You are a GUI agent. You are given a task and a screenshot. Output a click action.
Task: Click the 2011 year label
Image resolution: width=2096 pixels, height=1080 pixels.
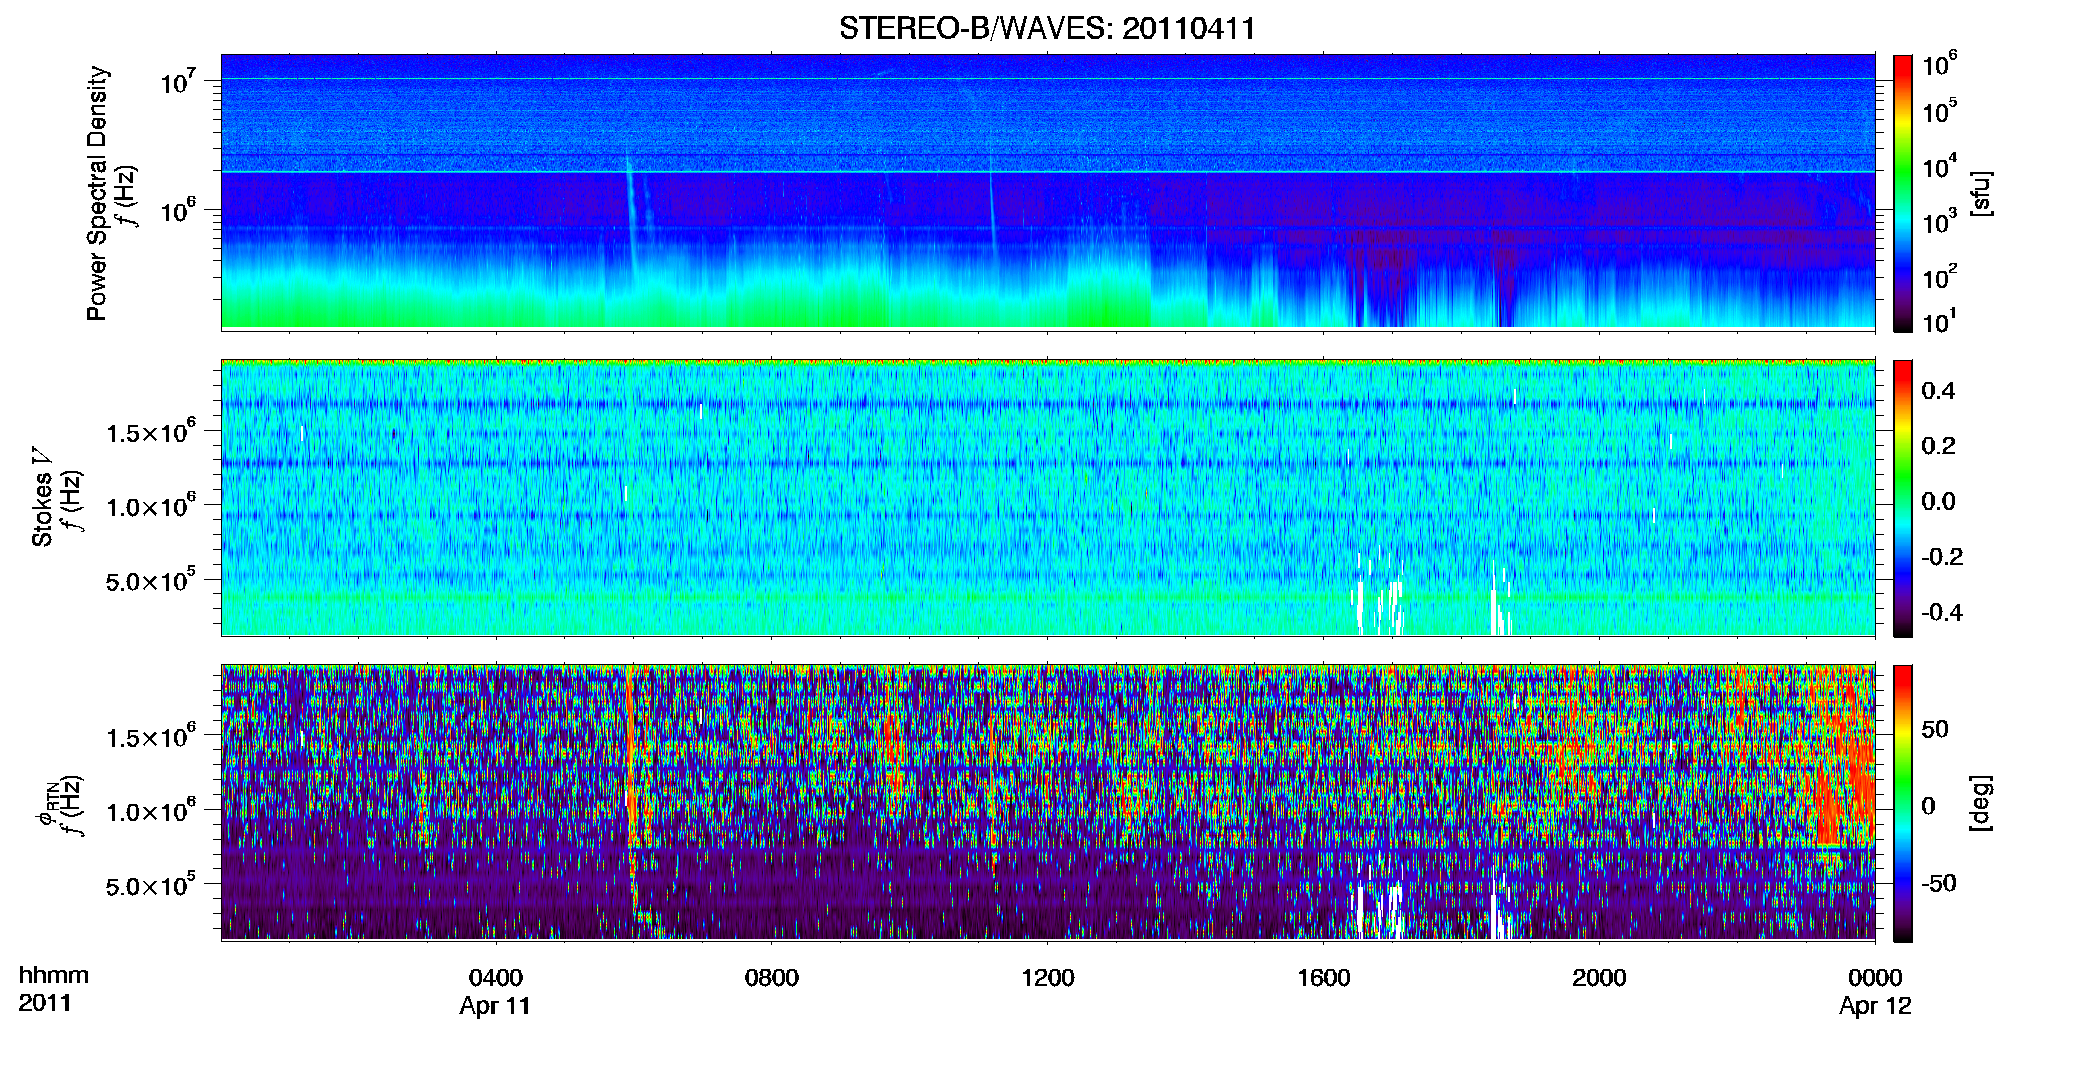45,1003
